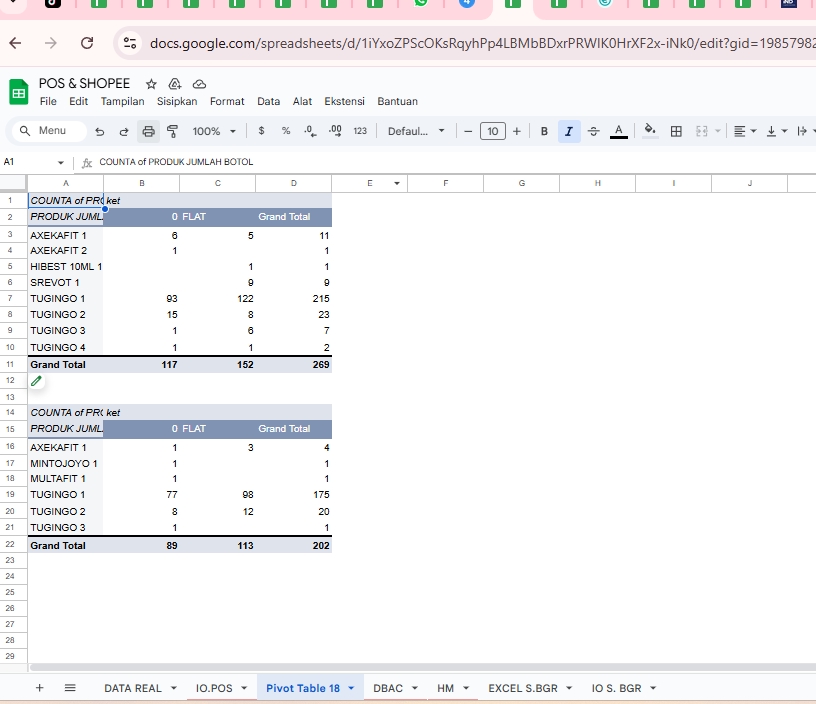
Task: Switch to the DATA REAL sheet tab
Action: point(131,688)
